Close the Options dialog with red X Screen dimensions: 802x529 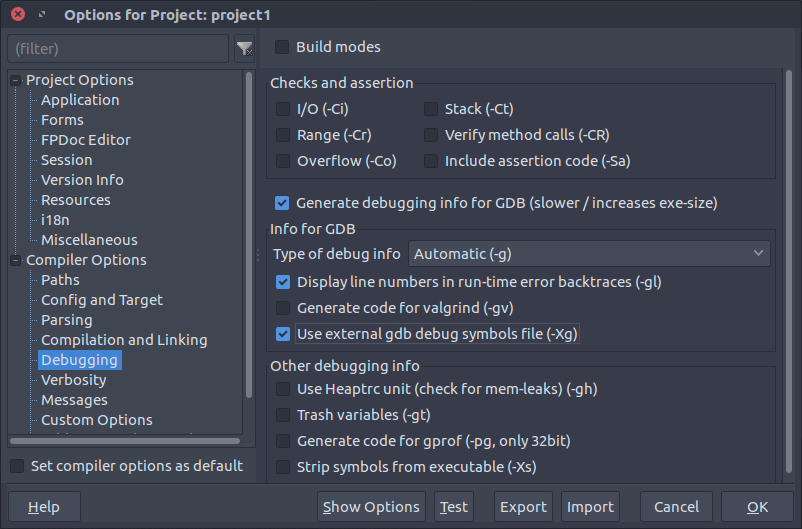coord(18,14)
